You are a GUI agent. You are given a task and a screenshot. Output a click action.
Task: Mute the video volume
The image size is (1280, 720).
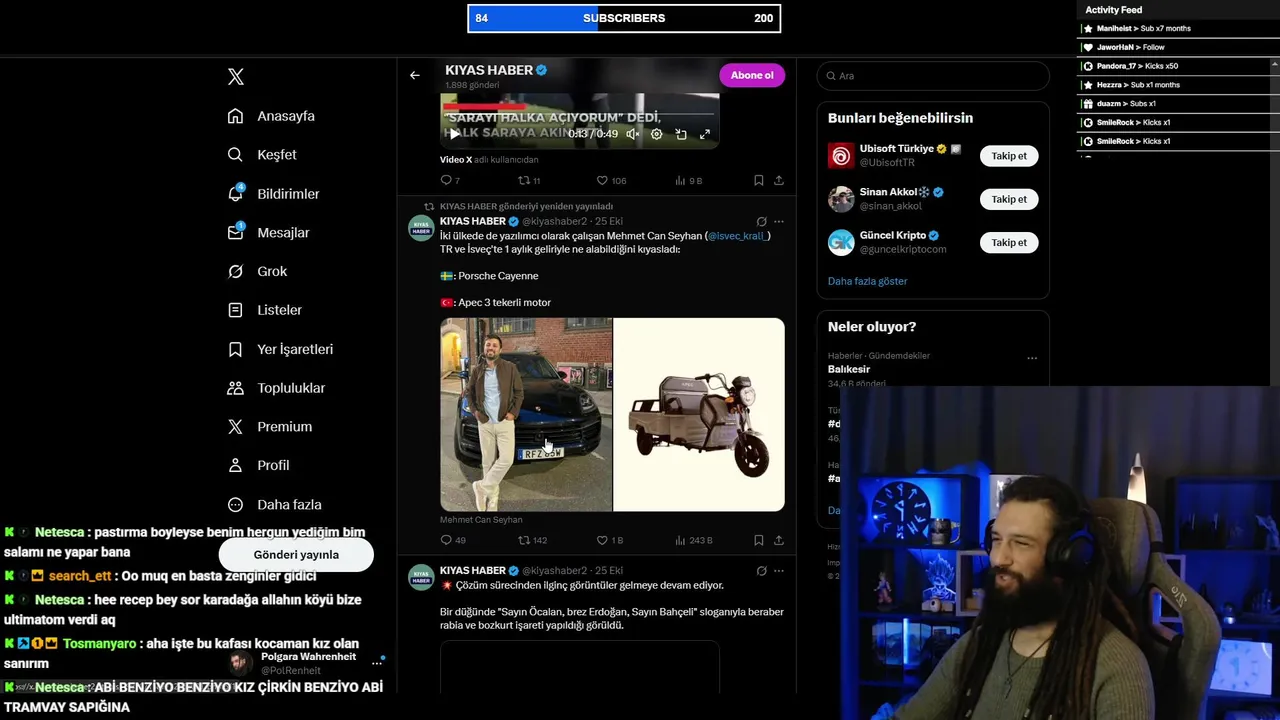pos(632,134)
